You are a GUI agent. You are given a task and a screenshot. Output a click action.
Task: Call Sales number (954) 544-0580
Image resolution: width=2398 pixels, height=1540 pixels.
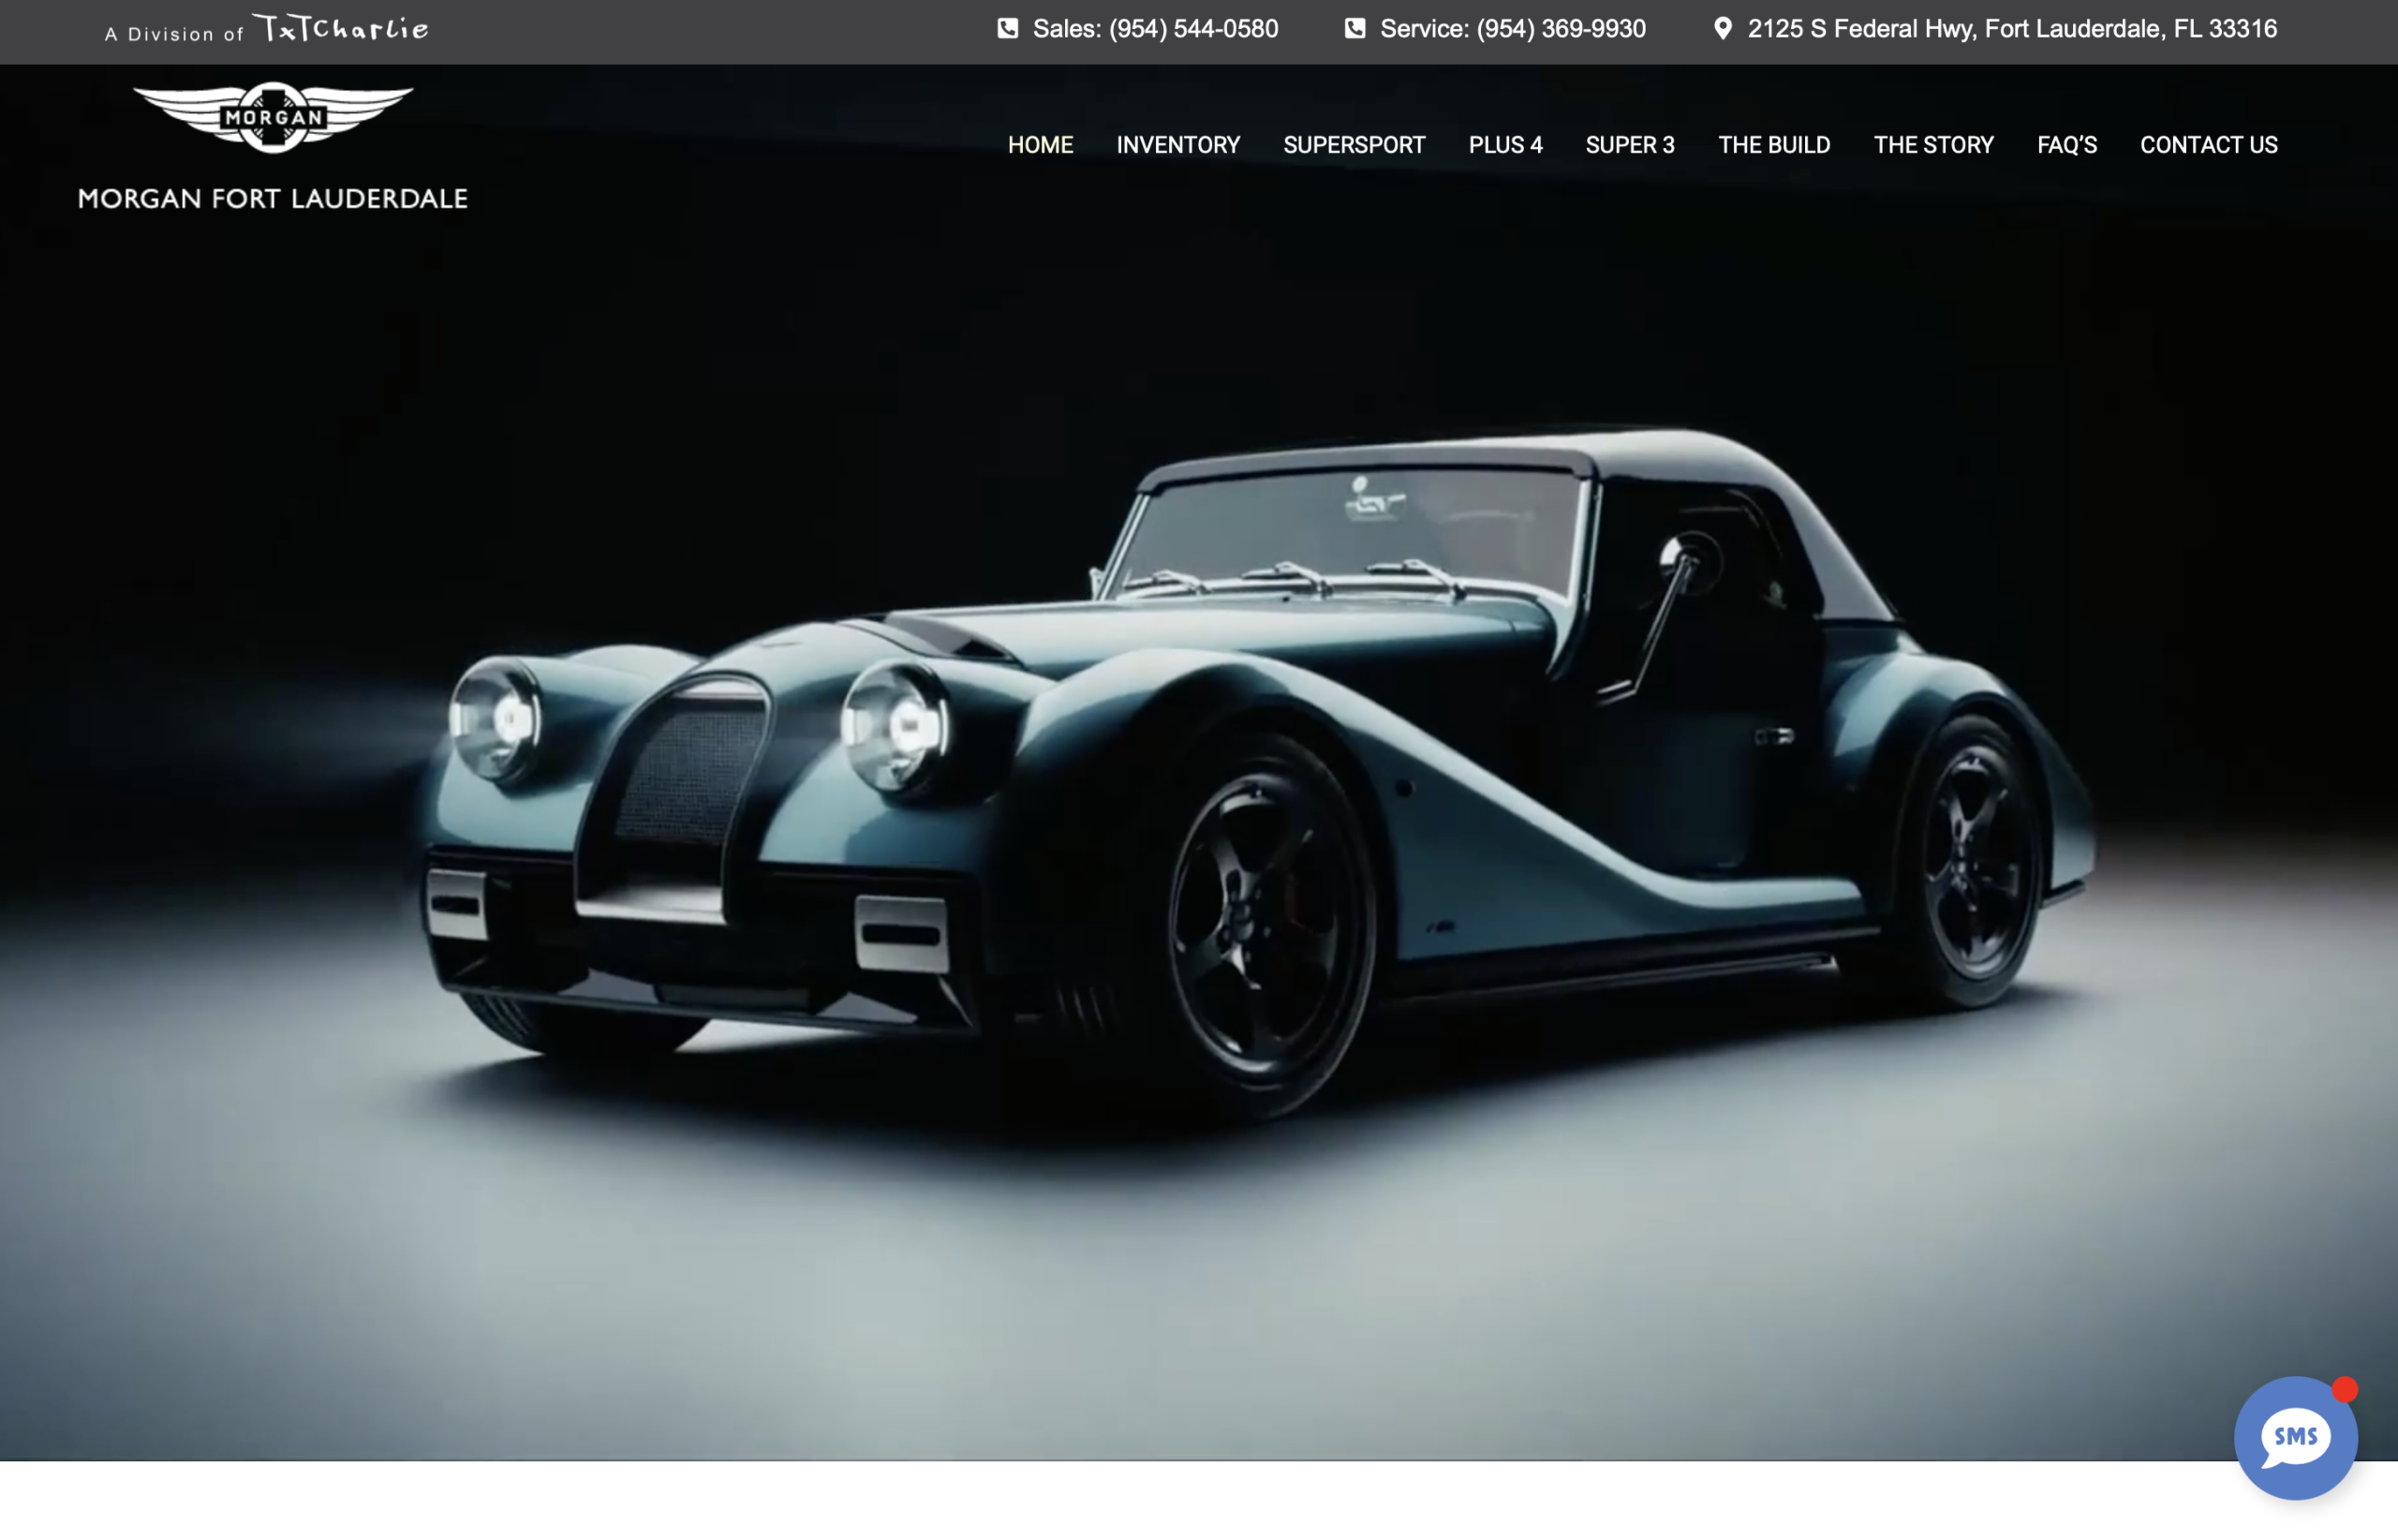pos(1155,29)
